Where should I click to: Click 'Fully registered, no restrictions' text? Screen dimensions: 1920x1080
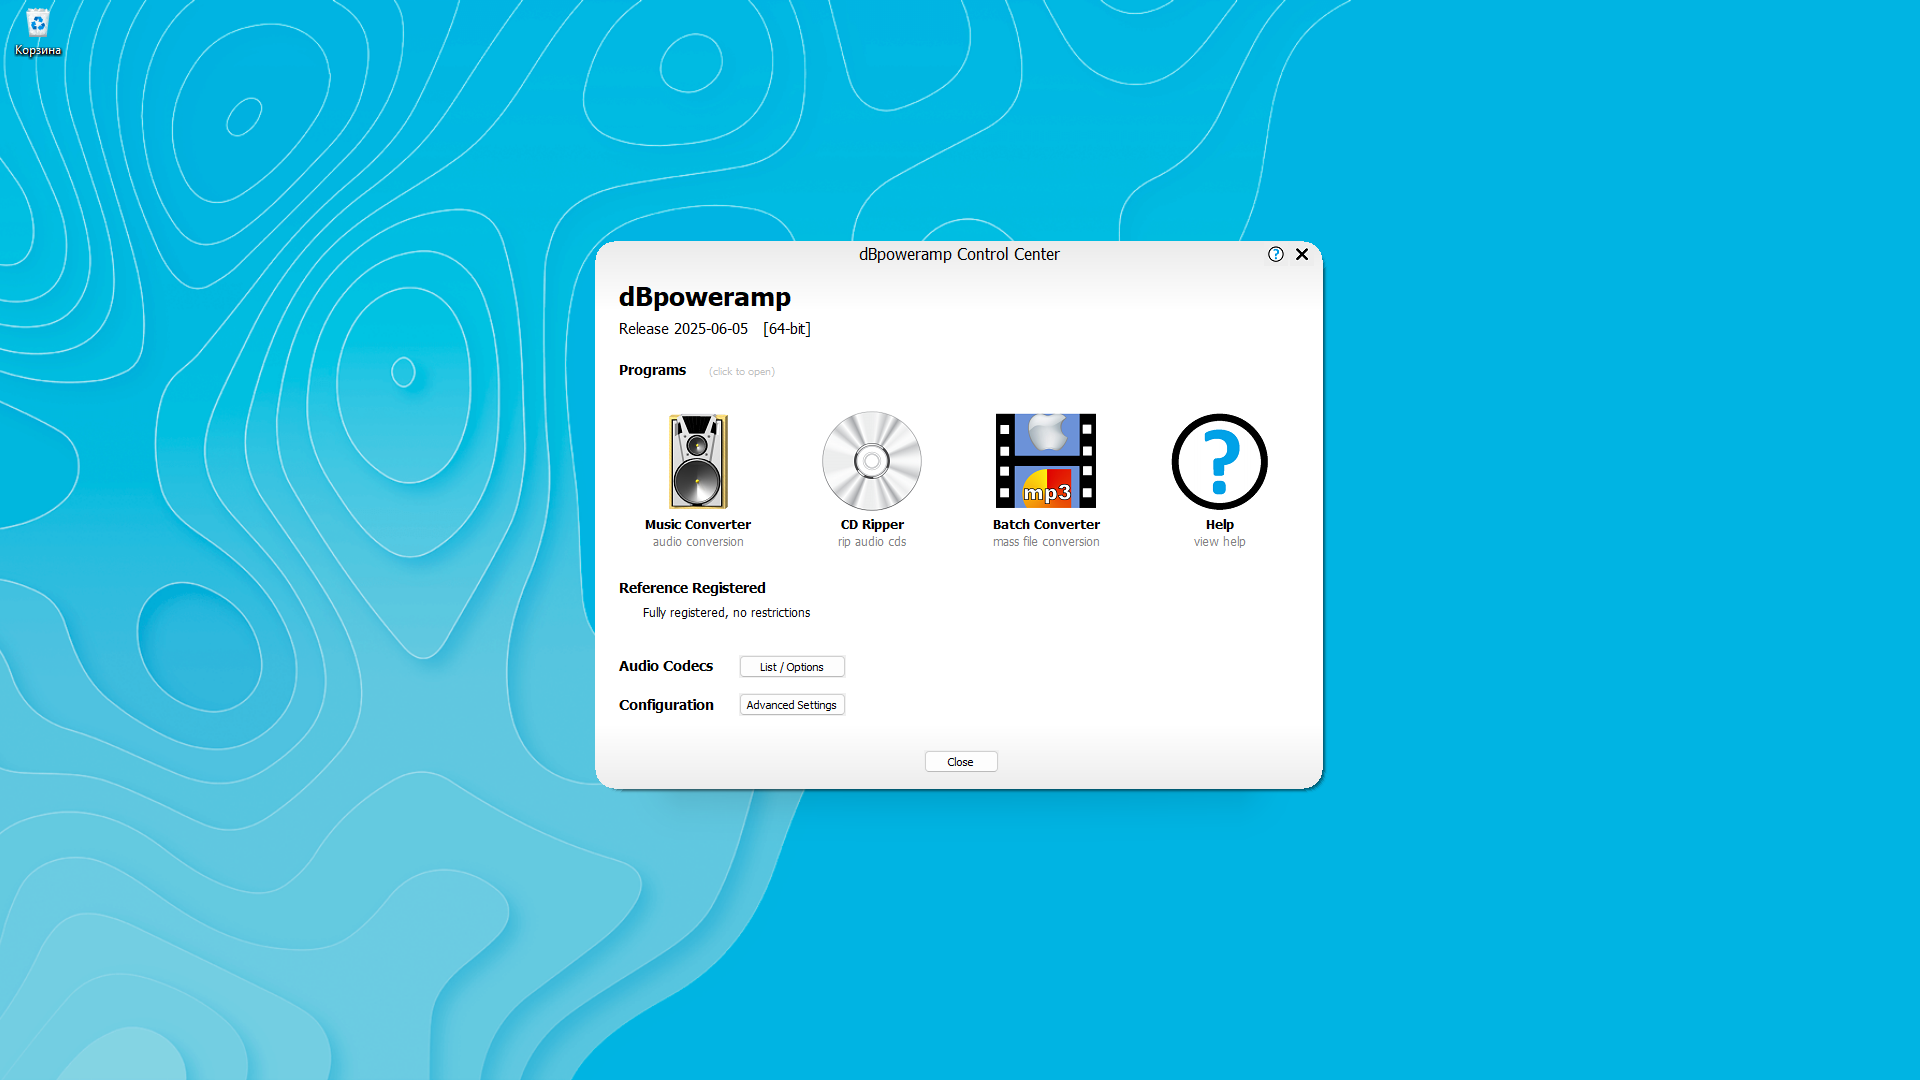click(726, 613)
